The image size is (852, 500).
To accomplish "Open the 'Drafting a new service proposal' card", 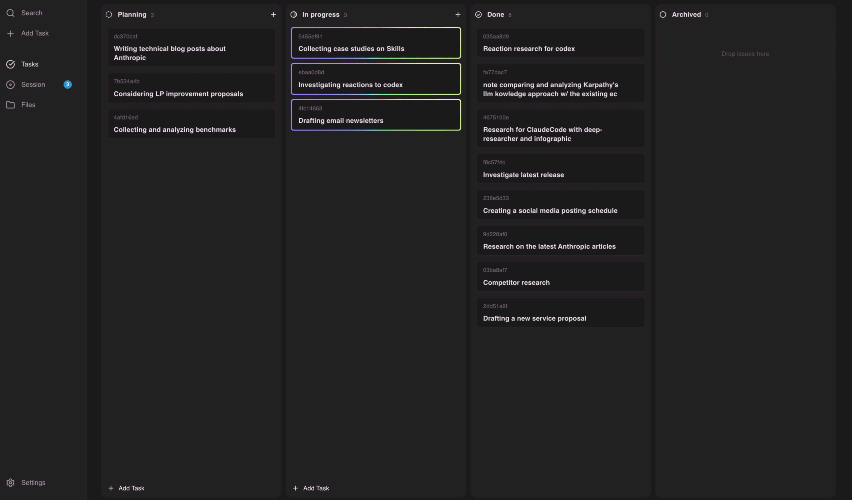I will click(561, 312).
